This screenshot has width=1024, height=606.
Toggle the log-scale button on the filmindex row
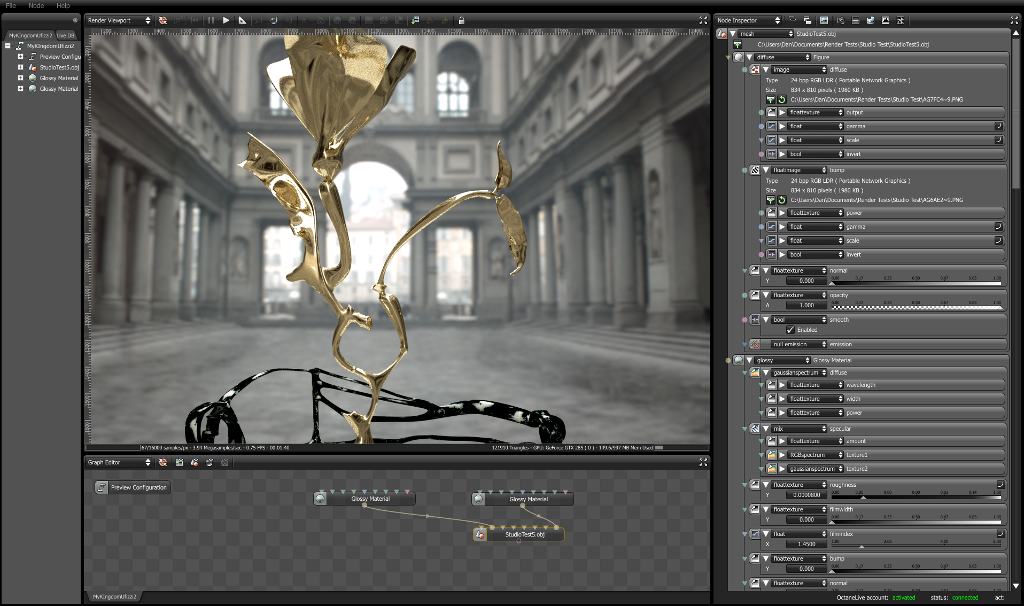click(1000, 534)
